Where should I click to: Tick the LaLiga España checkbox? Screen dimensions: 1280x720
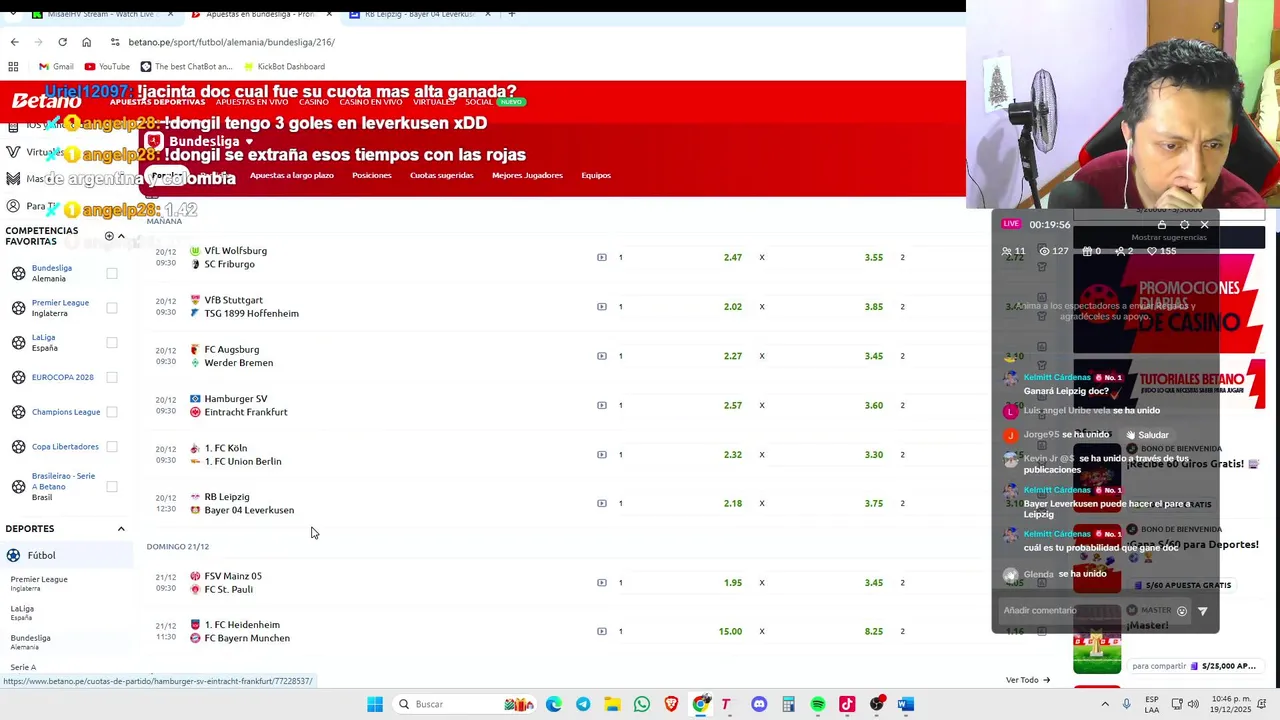point(112,343)
